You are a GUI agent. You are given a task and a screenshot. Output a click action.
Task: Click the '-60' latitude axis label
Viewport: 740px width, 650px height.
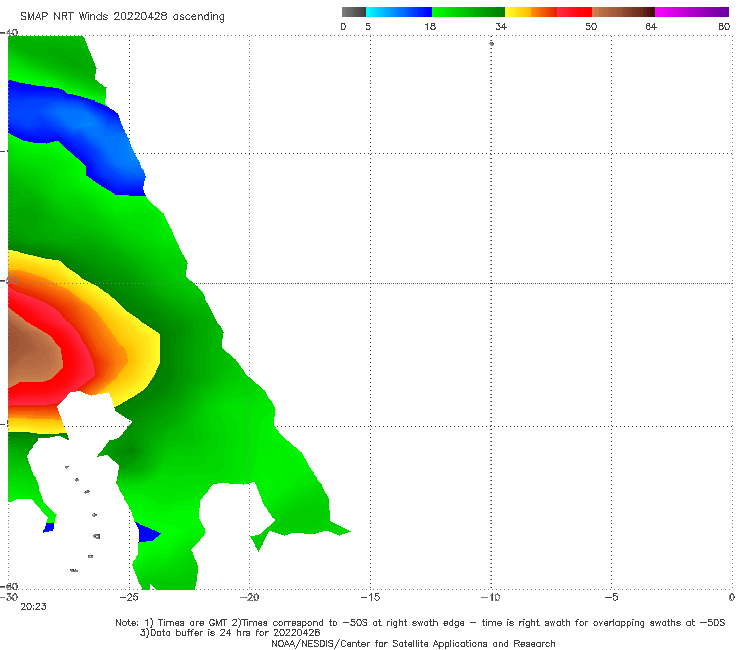tap(9, 586)
